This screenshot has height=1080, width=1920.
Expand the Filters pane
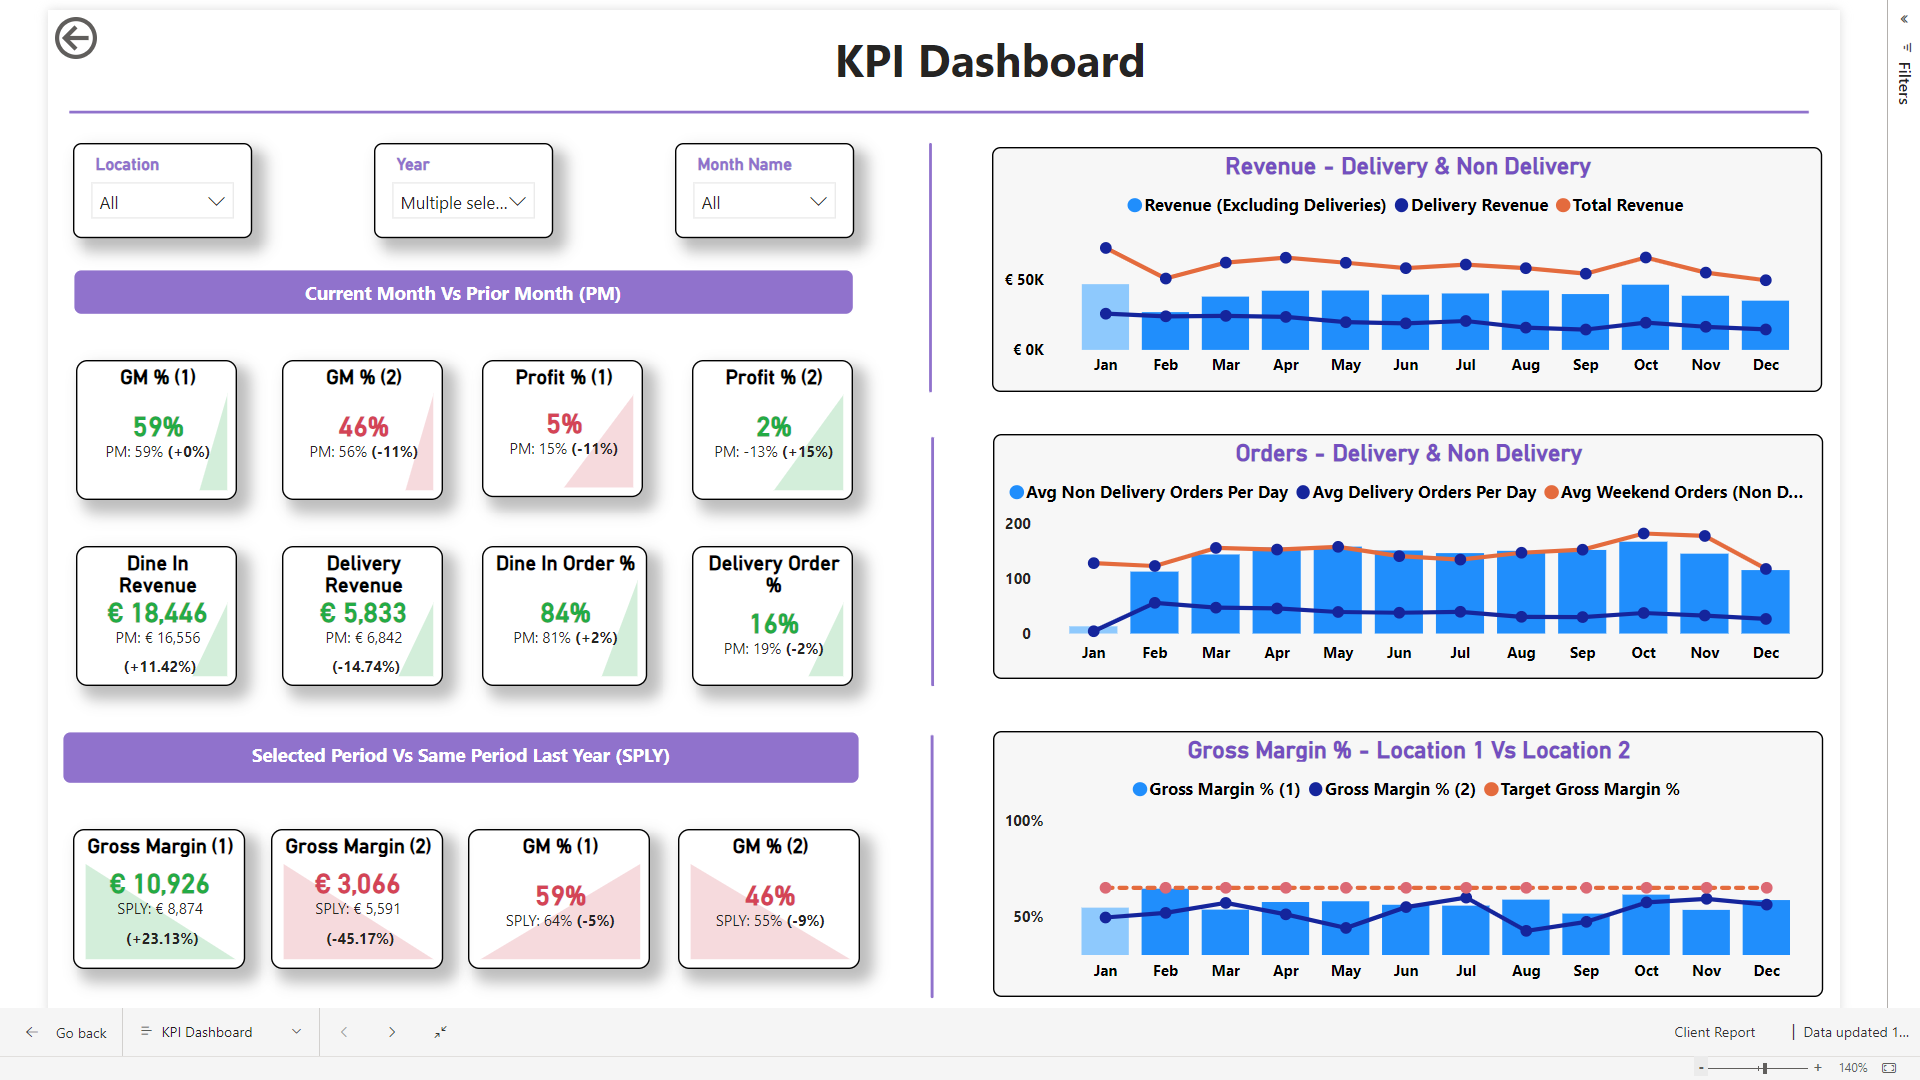pos(1904,18)
